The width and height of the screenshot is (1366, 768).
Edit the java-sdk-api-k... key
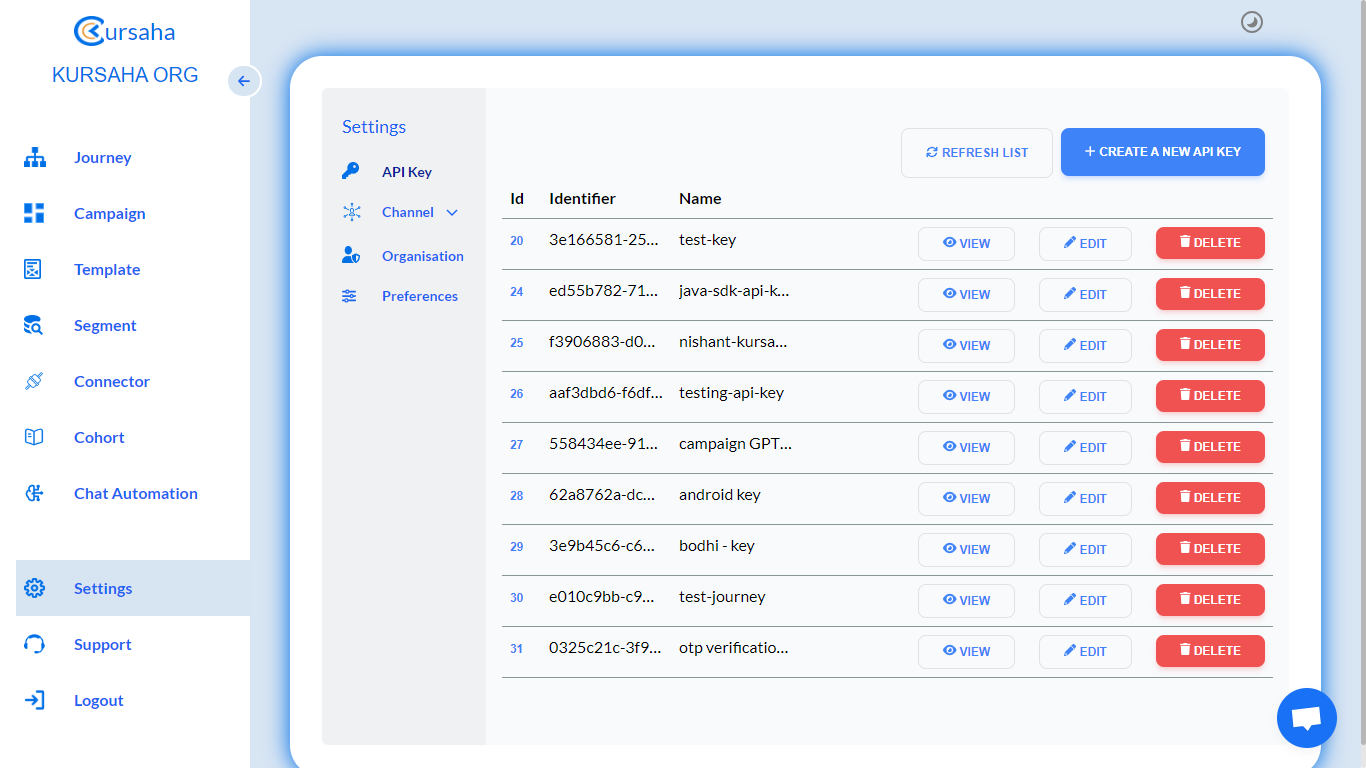(1085, 295)
